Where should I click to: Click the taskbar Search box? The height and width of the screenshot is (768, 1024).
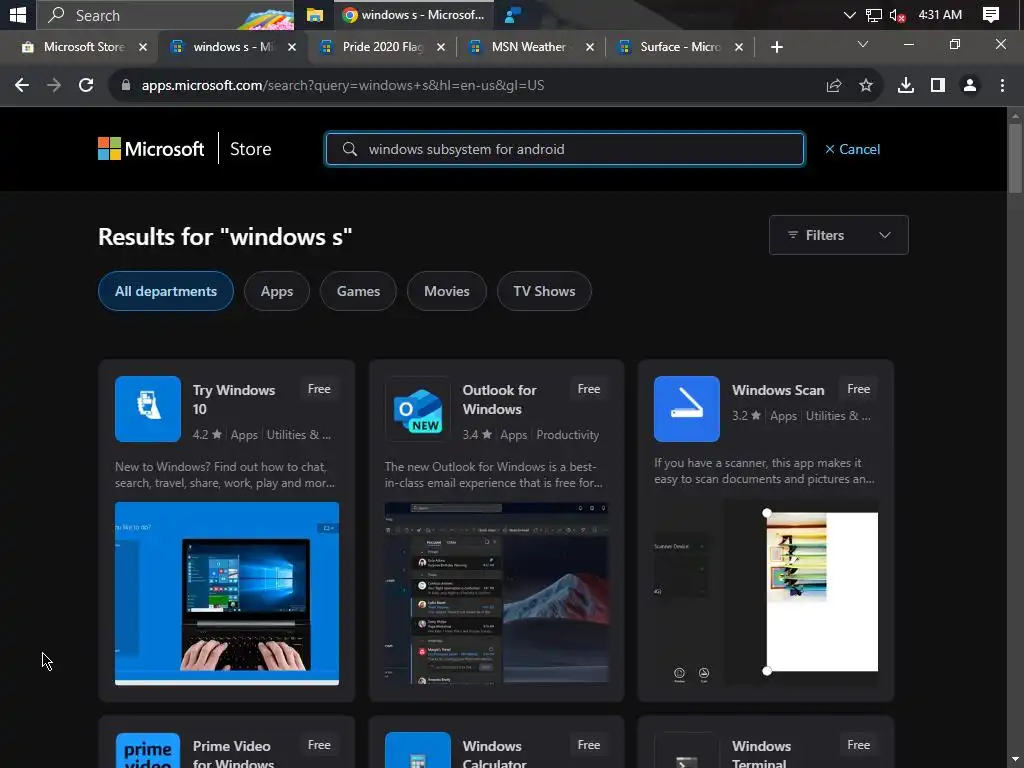tap(165, 15)
